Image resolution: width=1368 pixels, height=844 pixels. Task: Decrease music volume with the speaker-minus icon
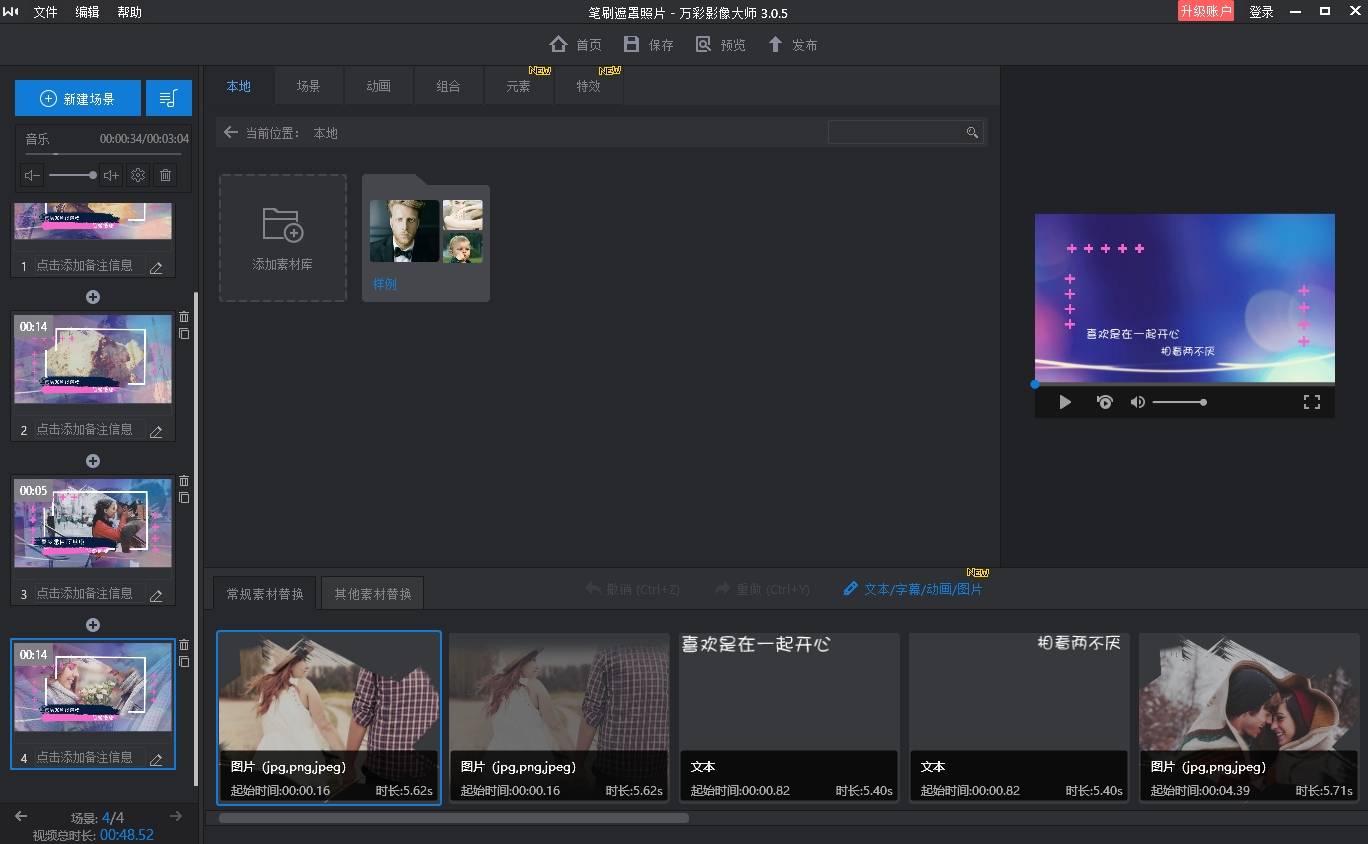pos(33,175)
